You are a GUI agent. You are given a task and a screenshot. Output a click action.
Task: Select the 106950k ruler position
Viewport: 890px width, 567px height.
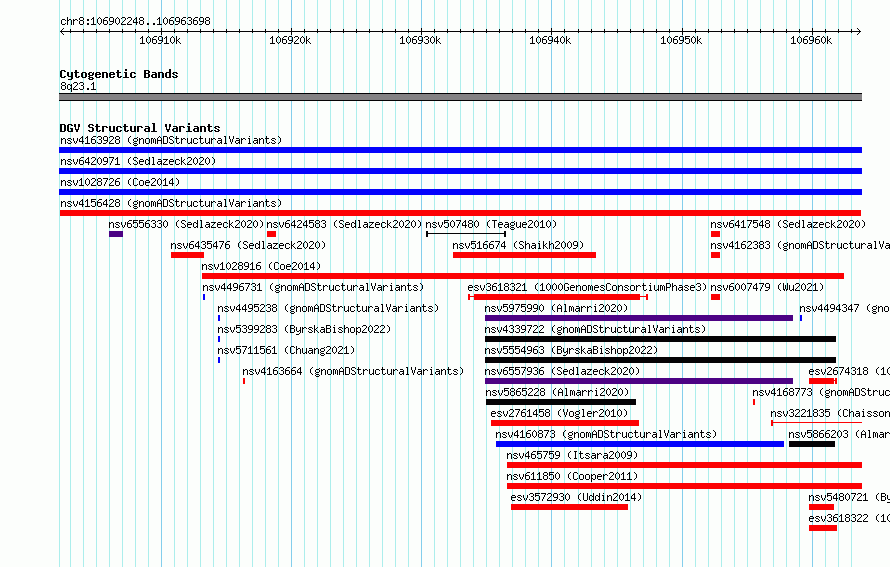pos(681,40)
